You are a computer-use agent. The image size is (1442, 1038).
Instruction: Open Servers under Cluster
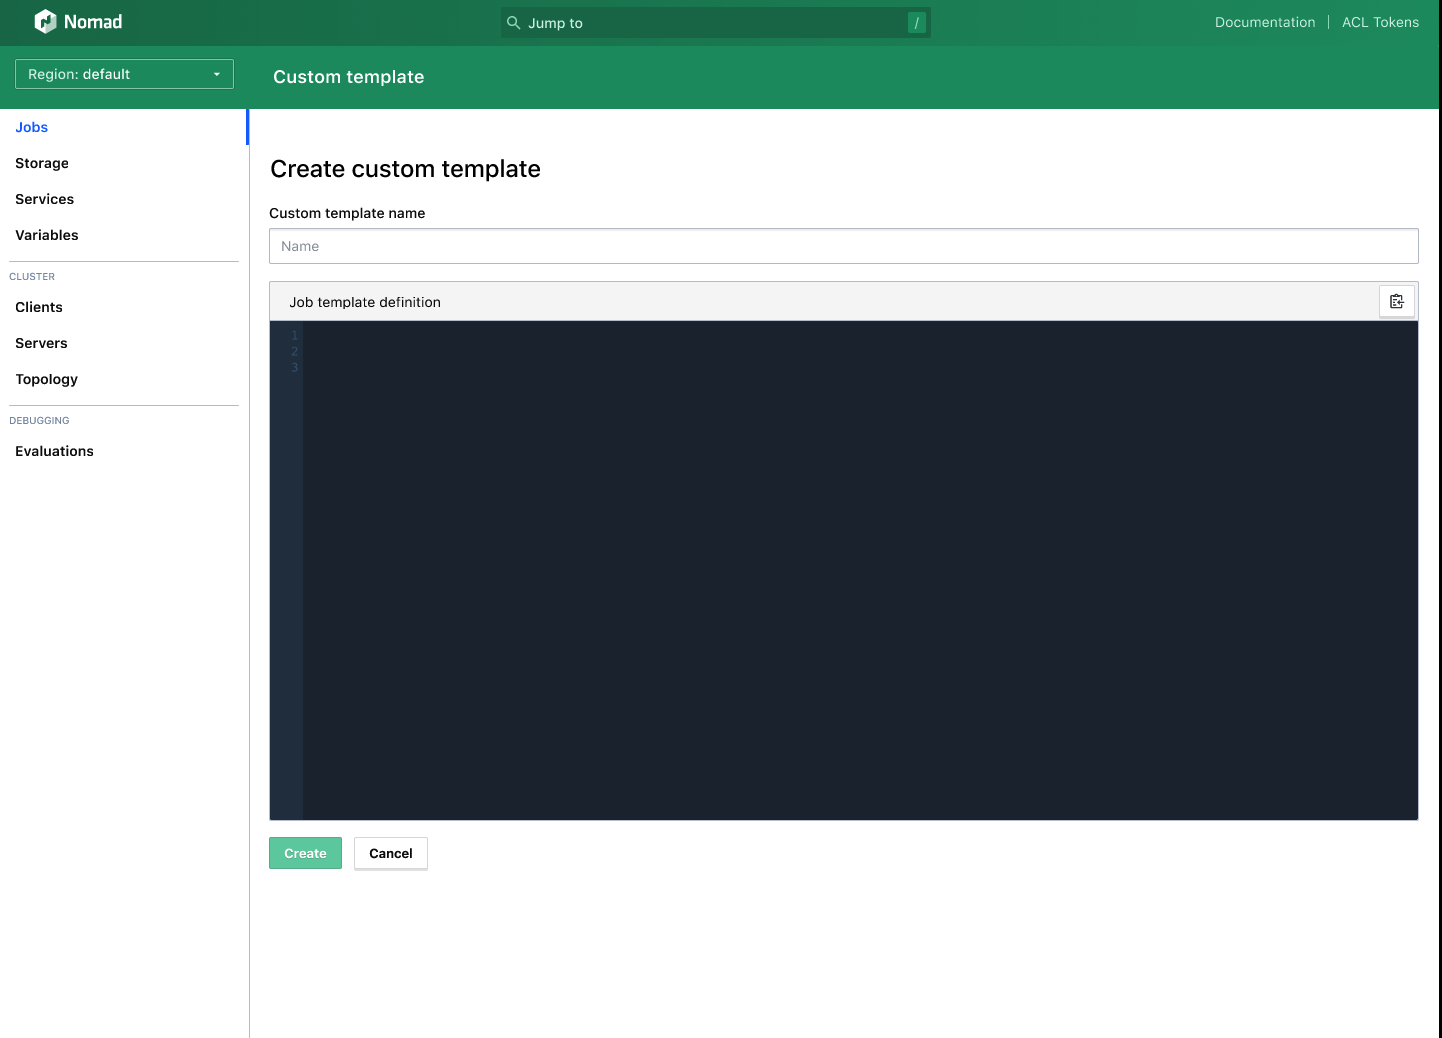point(42,343)
